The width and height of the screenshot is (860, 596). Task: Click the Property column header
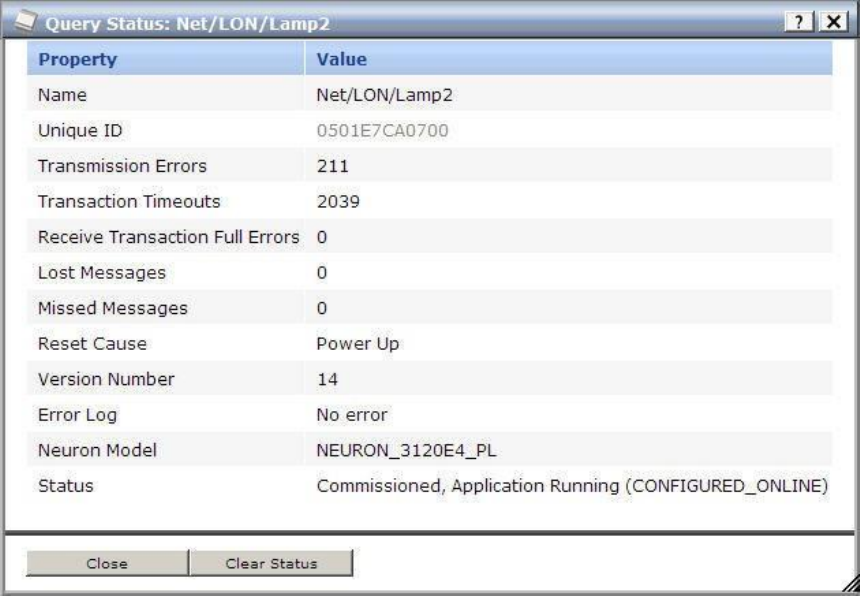coord(166,59)
